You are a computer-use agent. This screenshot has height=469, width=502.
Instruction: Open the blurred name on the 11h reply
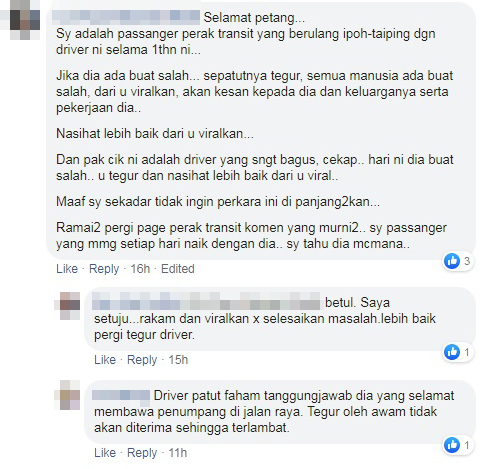(121, 395)
